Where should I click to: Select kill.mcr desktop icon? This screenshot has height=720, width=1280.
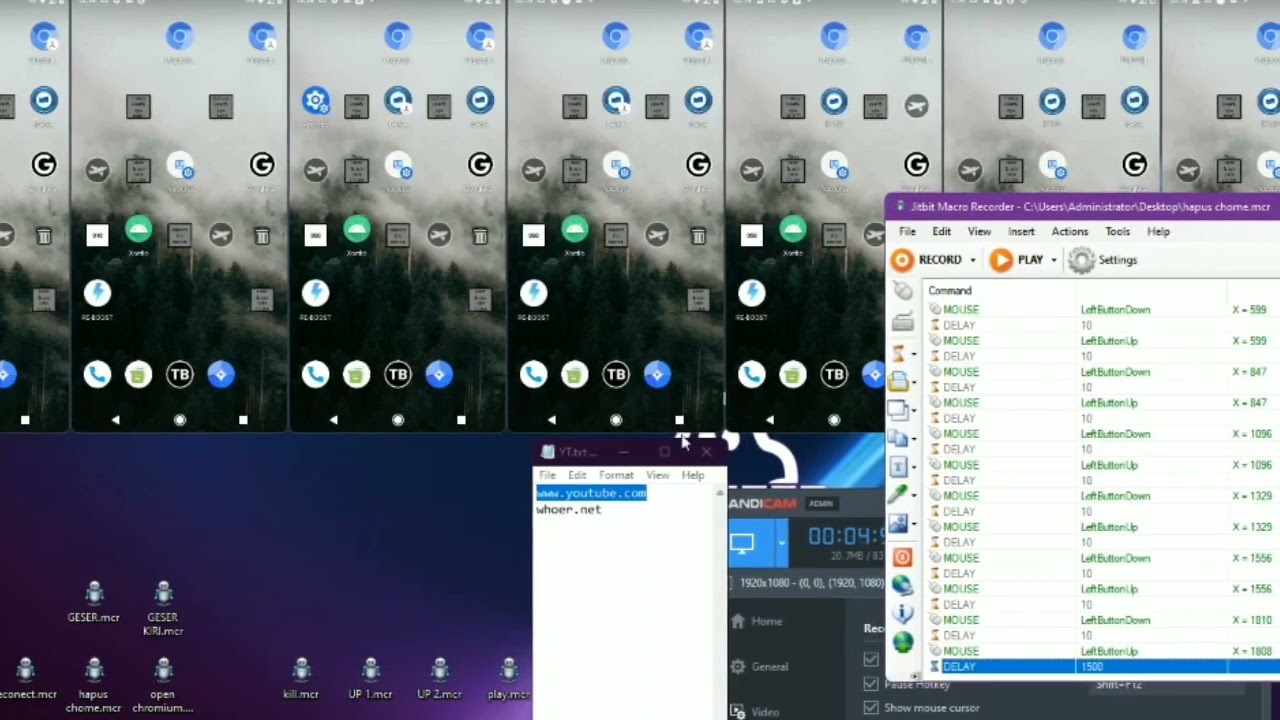[301, 679]
